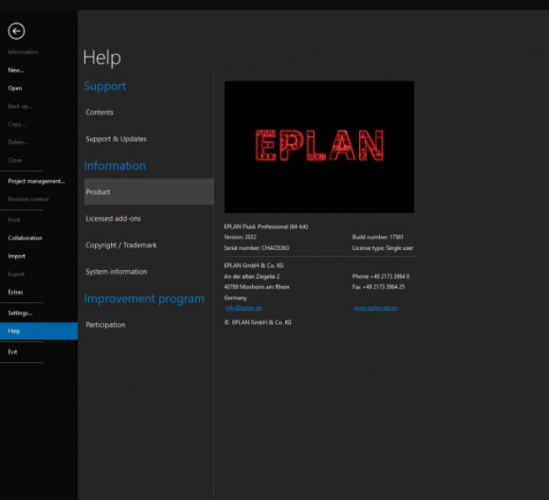The image size is (549, 500).
Task: Open Participation under Improvement program
Action: (x=105, y=325)
